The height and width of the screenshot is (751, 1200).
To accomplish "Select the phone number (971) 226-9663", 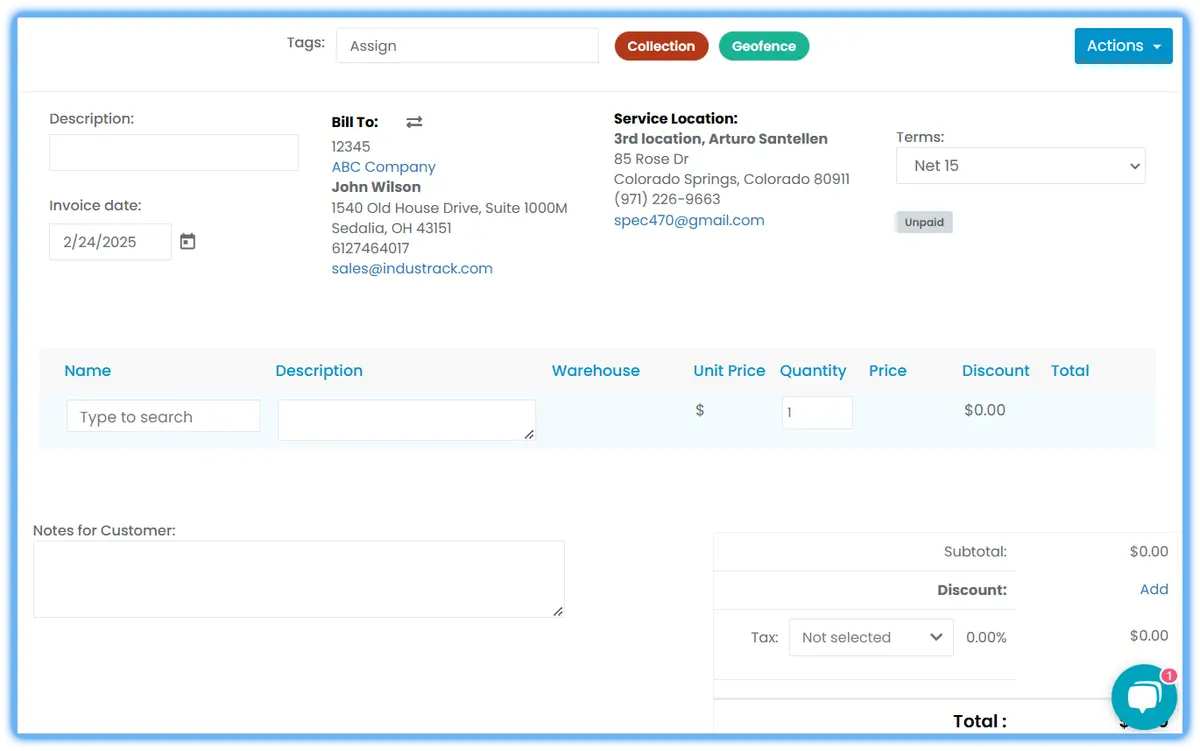I will (667, 199).
